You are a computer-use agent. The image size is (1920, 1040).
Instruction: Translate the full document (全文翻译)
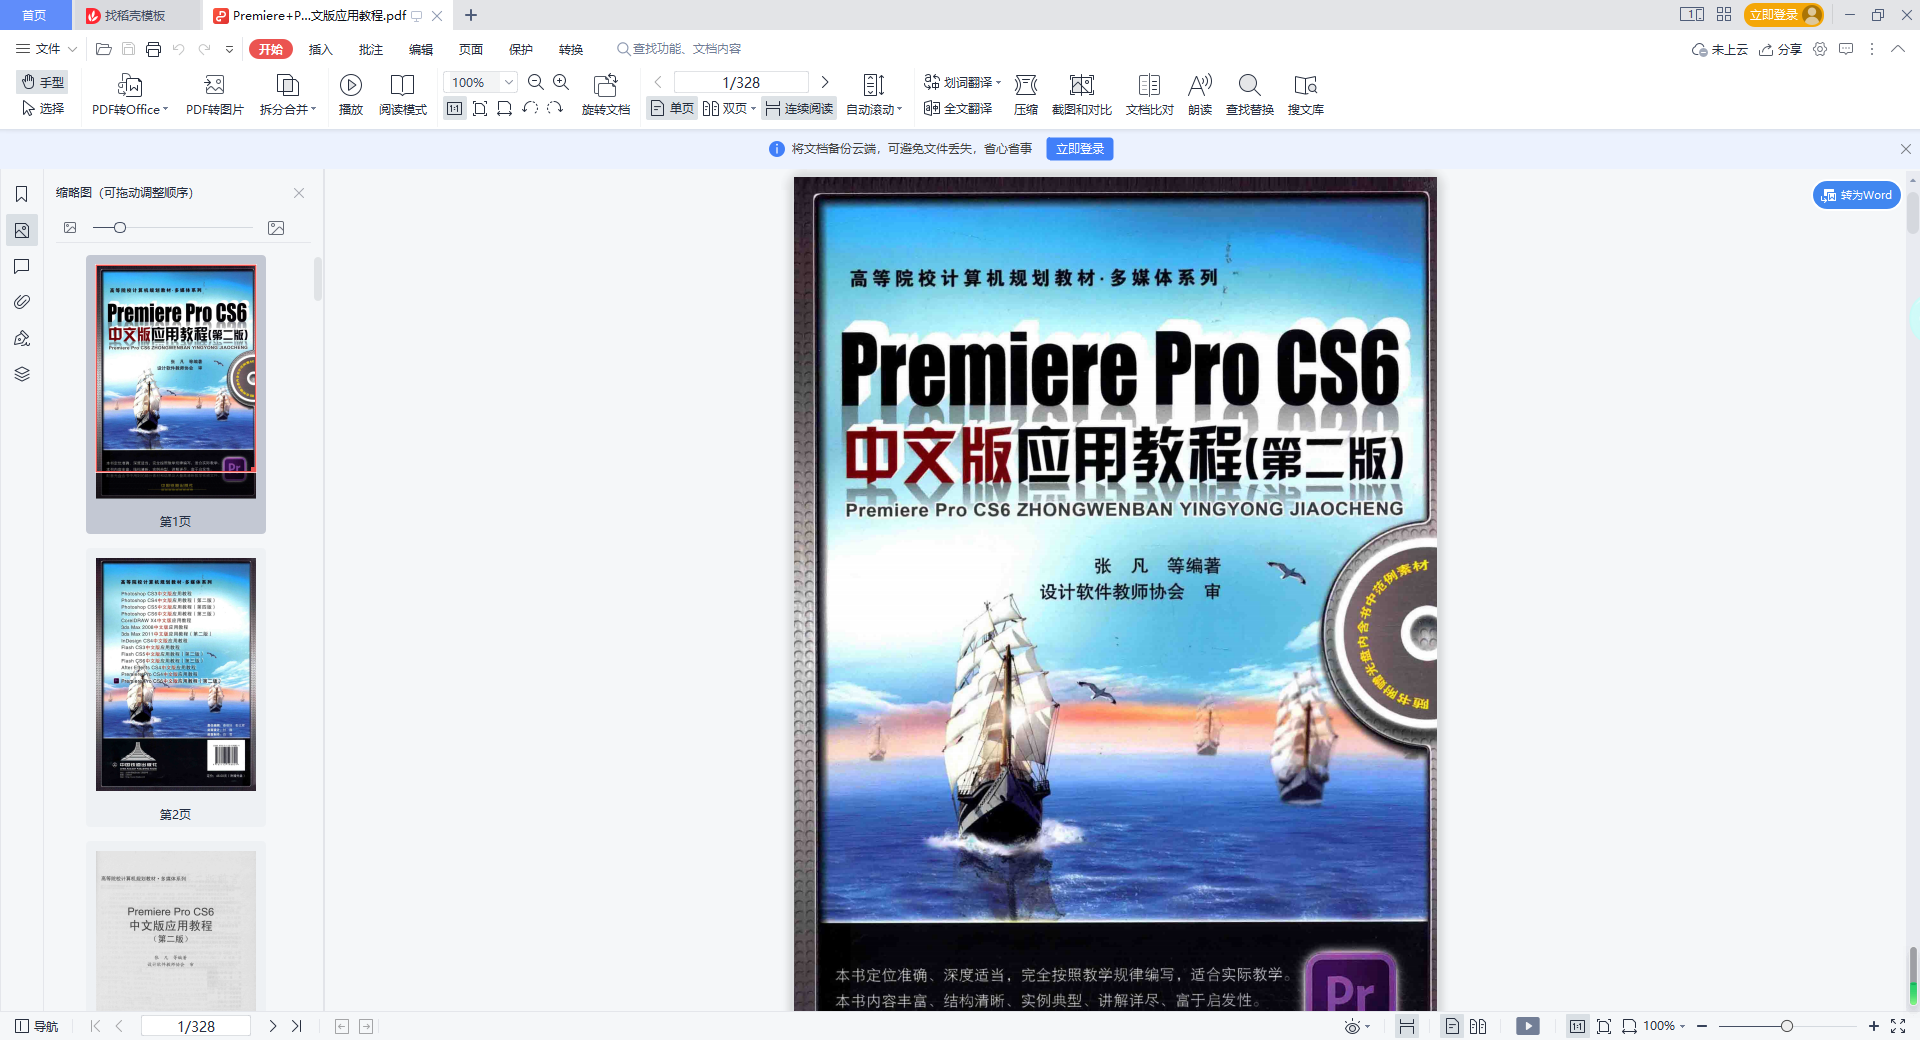(x=958, y=108)
